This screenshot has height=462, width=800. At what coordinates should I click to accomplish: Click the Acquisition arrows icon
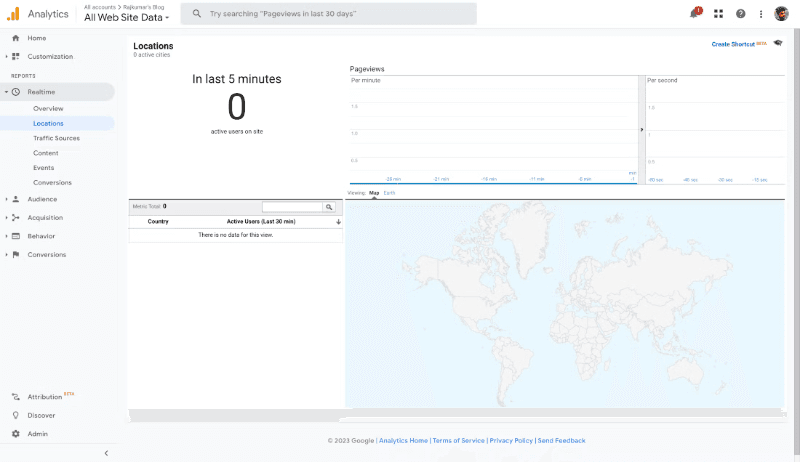16,217
